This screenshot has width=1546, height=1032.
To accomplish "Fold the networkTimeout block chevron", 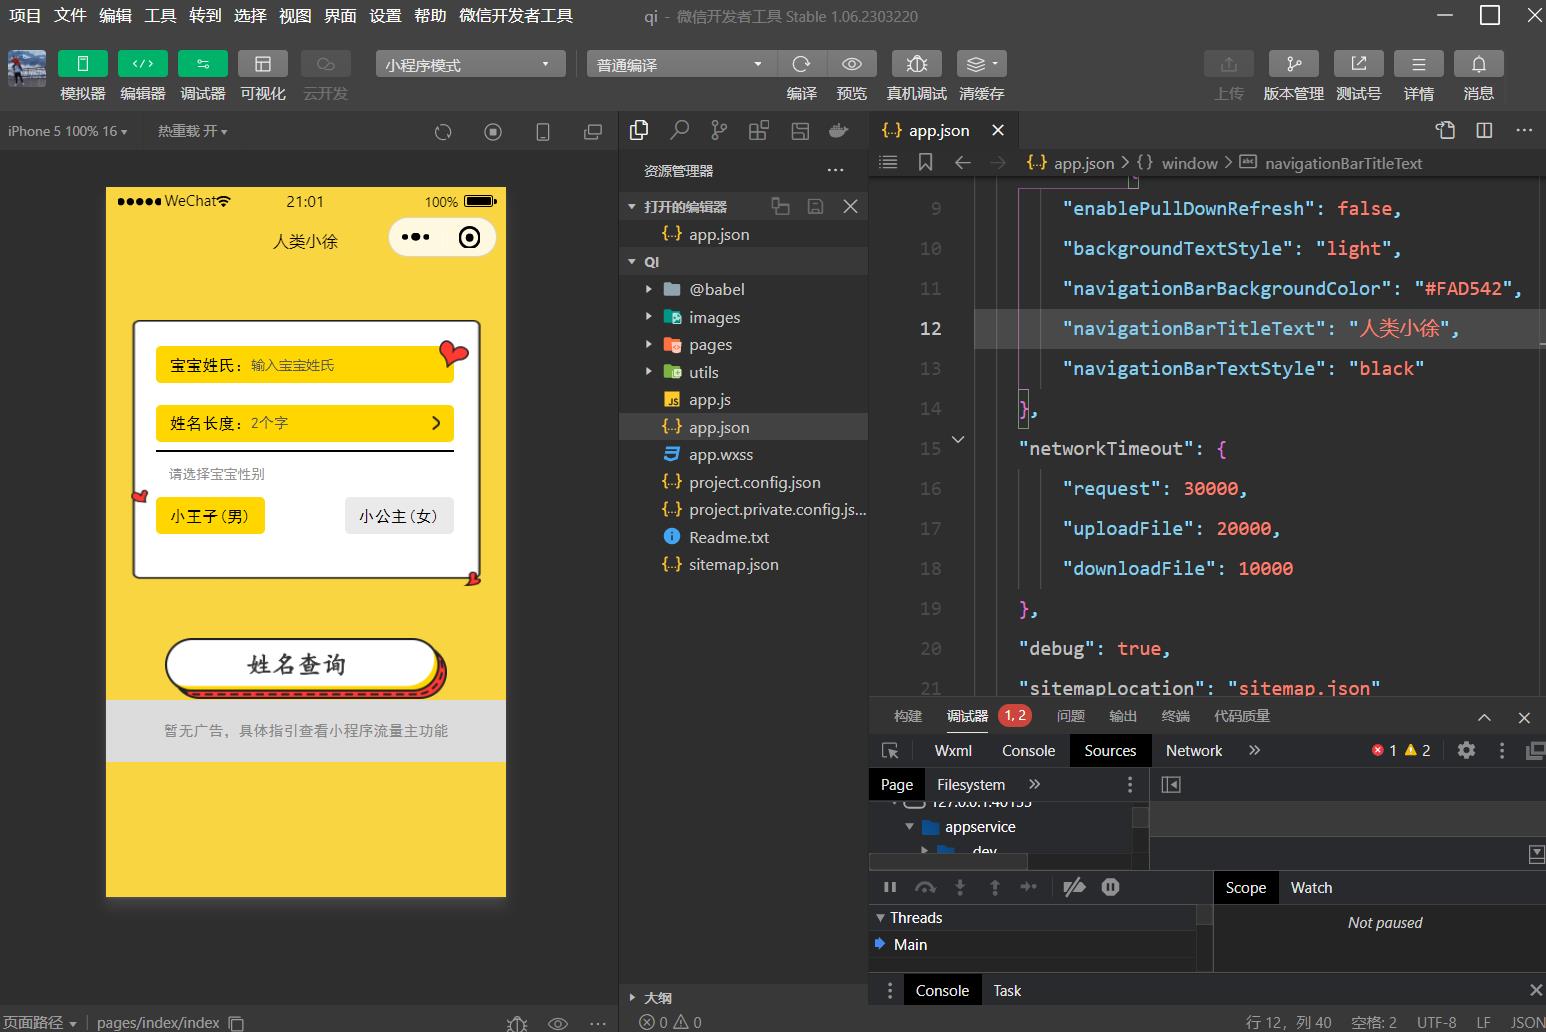I will [x=958, y=440].
